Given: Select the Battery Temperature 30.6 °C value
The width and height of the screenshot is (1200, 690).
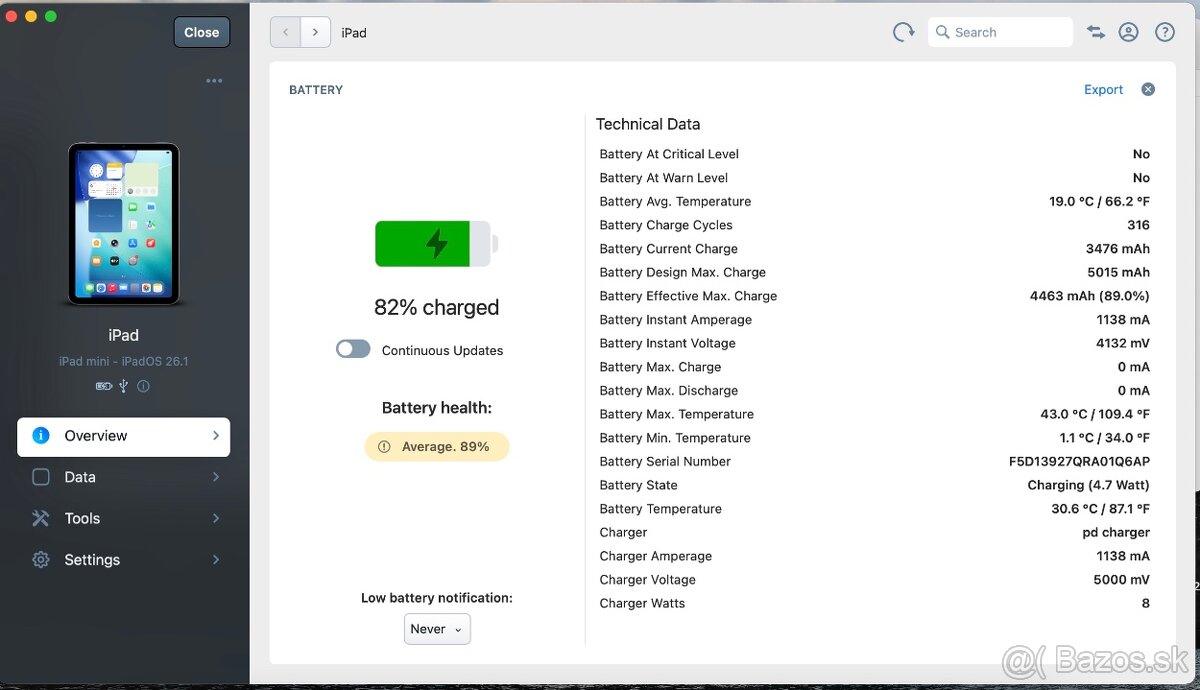Looking at the screenshot, I should pyautogui.click(x=1100, y=509).
